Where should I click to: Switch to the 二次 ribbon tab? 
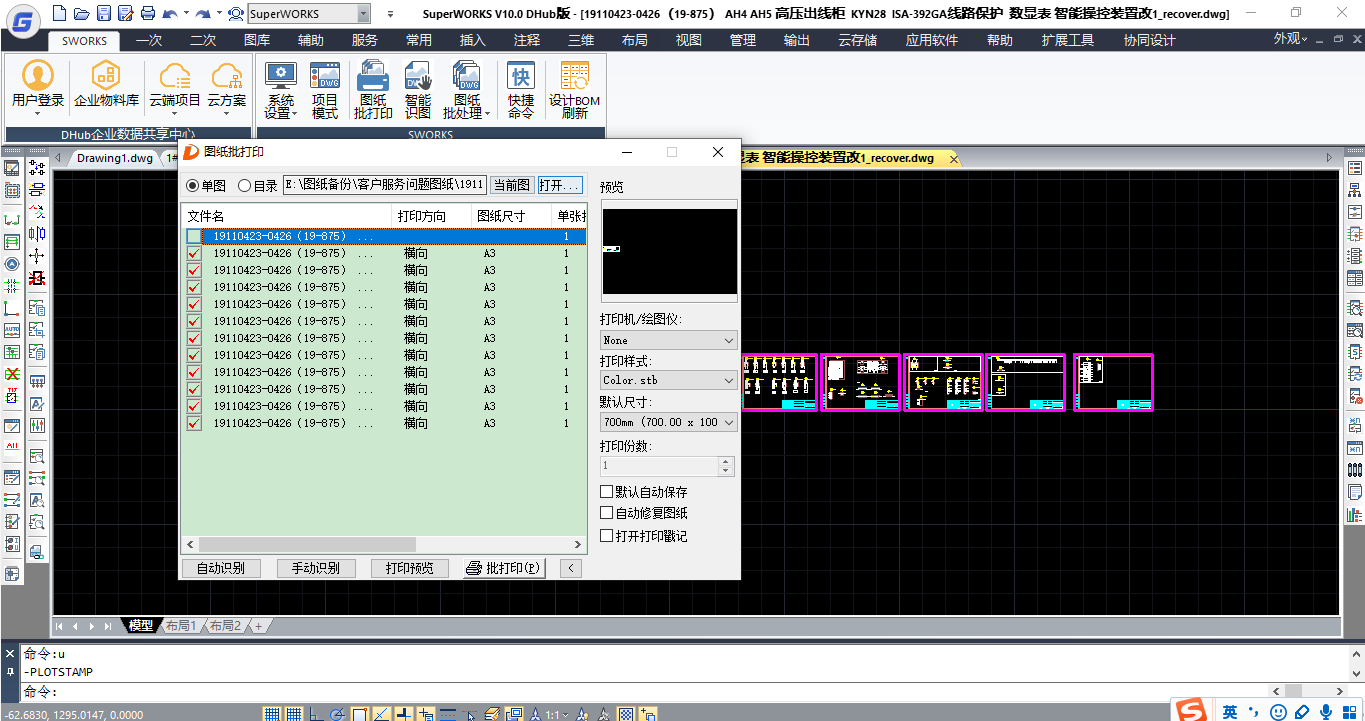click(202, 40)
